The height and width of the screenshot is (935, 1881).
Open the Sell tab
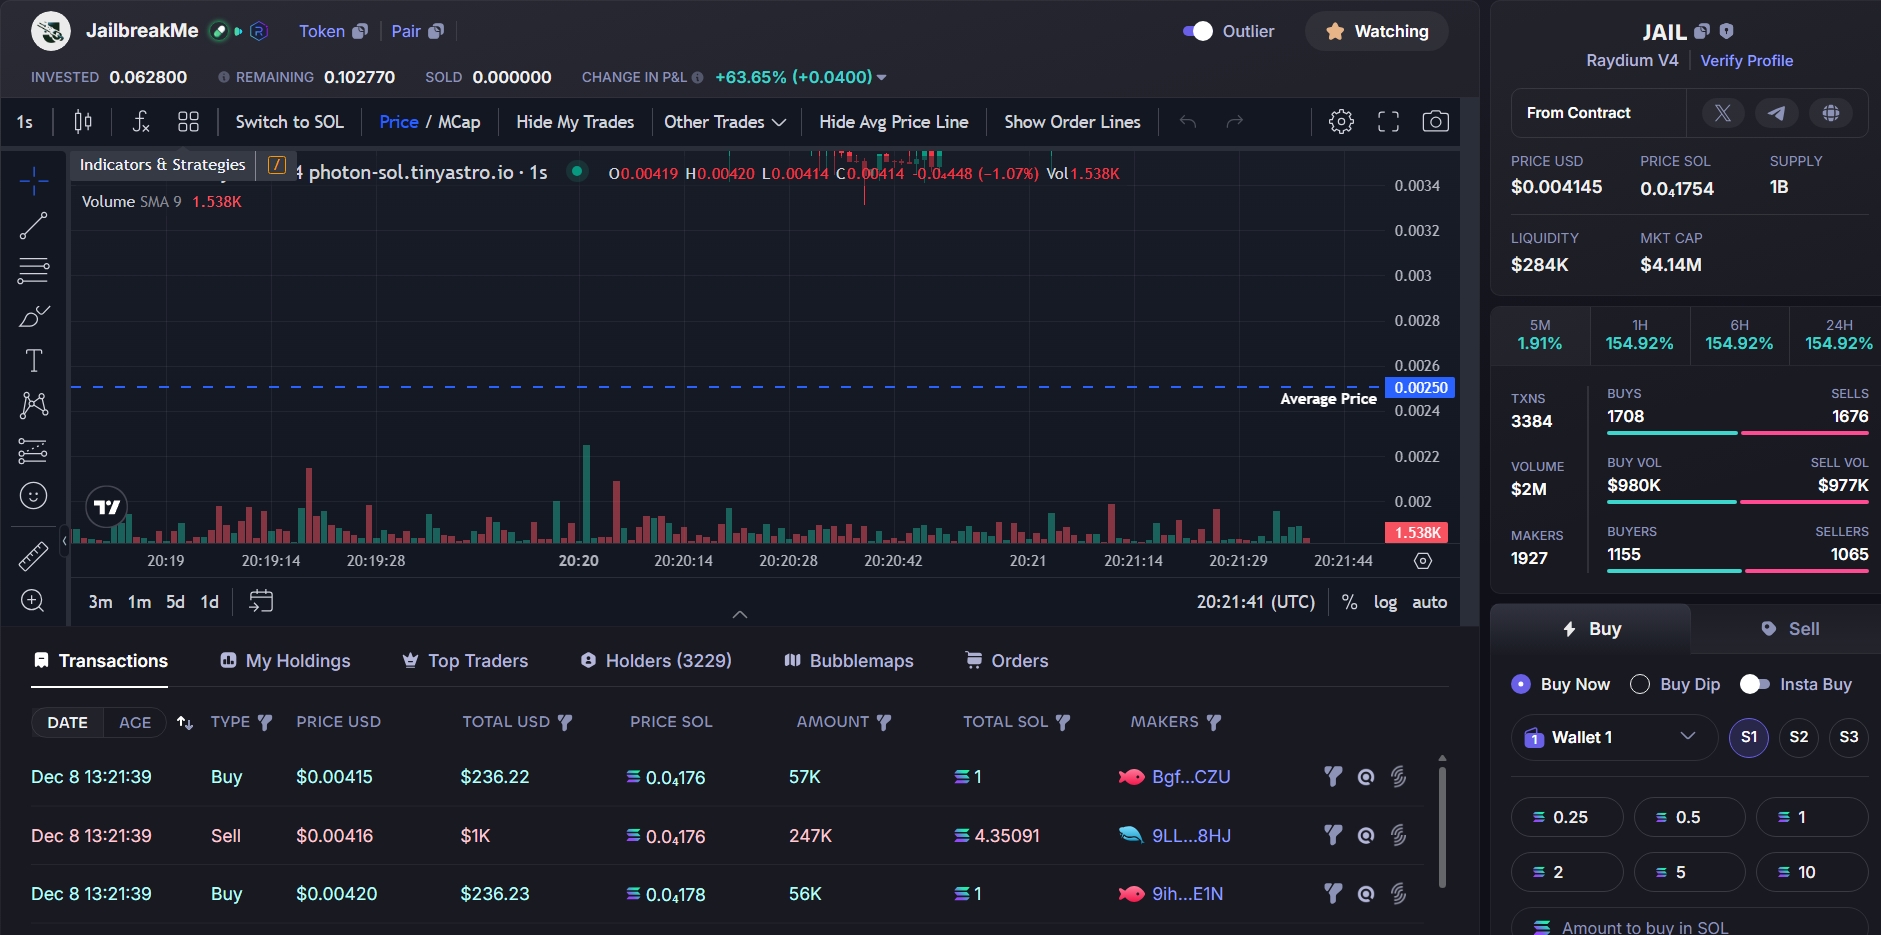point(1789,629)
